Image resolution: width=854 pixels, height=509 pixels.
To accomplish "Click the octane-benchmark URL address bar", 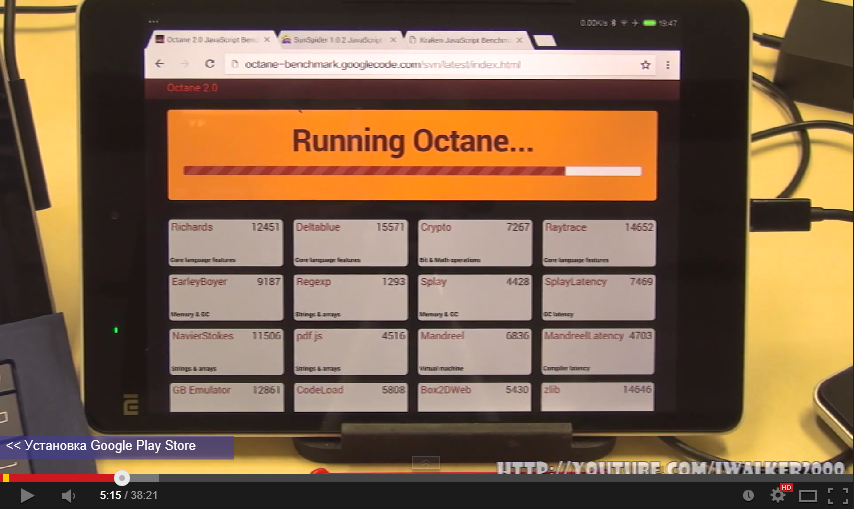I will tap(420, 64).
